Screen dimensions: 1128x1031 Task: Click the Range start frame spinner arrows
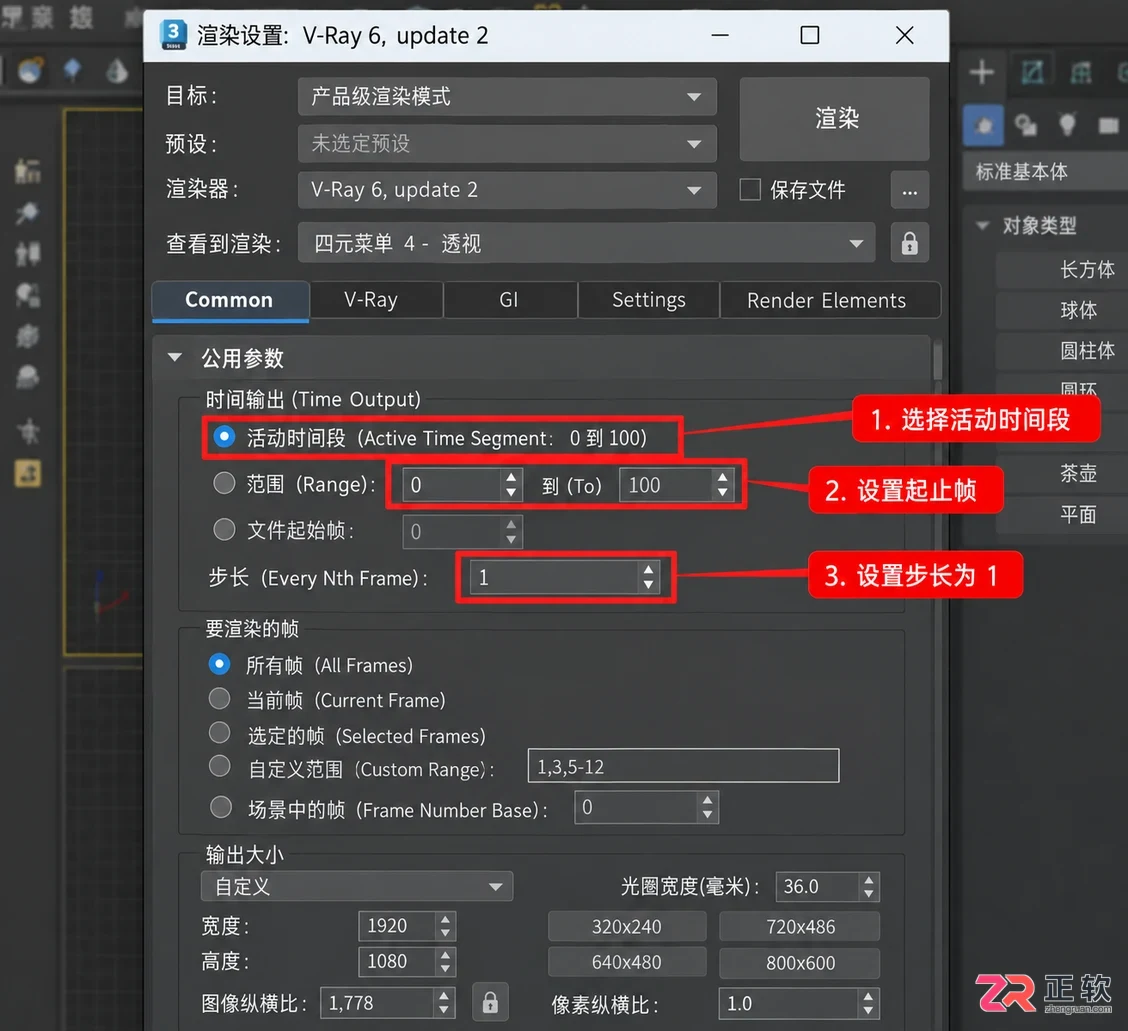pos(511,485)
